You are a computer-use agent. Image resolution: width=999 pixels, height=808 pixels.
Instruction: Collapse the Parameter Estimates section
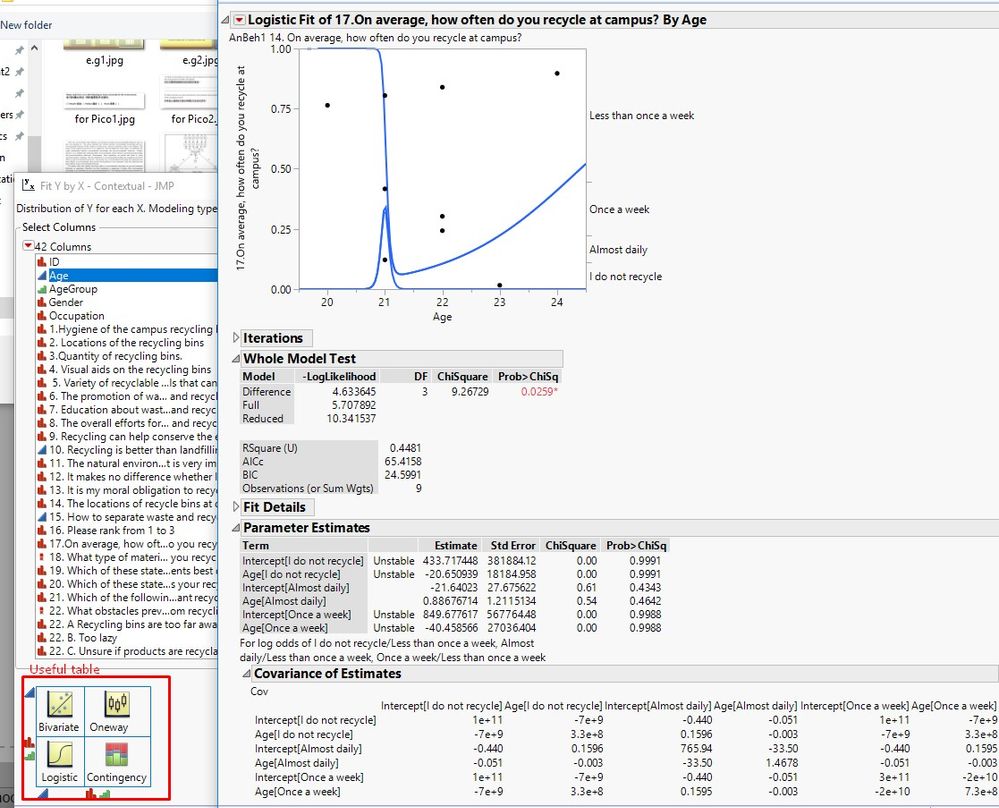(236, 528)
